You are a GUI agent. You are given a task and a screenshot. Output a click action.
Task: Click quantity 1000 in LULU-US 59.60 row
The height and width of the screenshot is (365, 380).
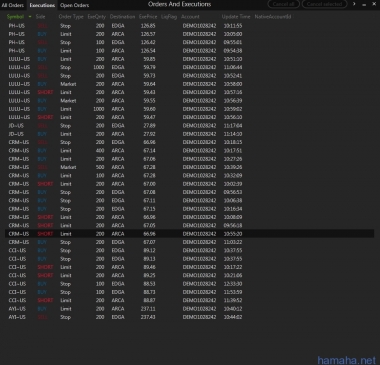[x=99, y=109]
